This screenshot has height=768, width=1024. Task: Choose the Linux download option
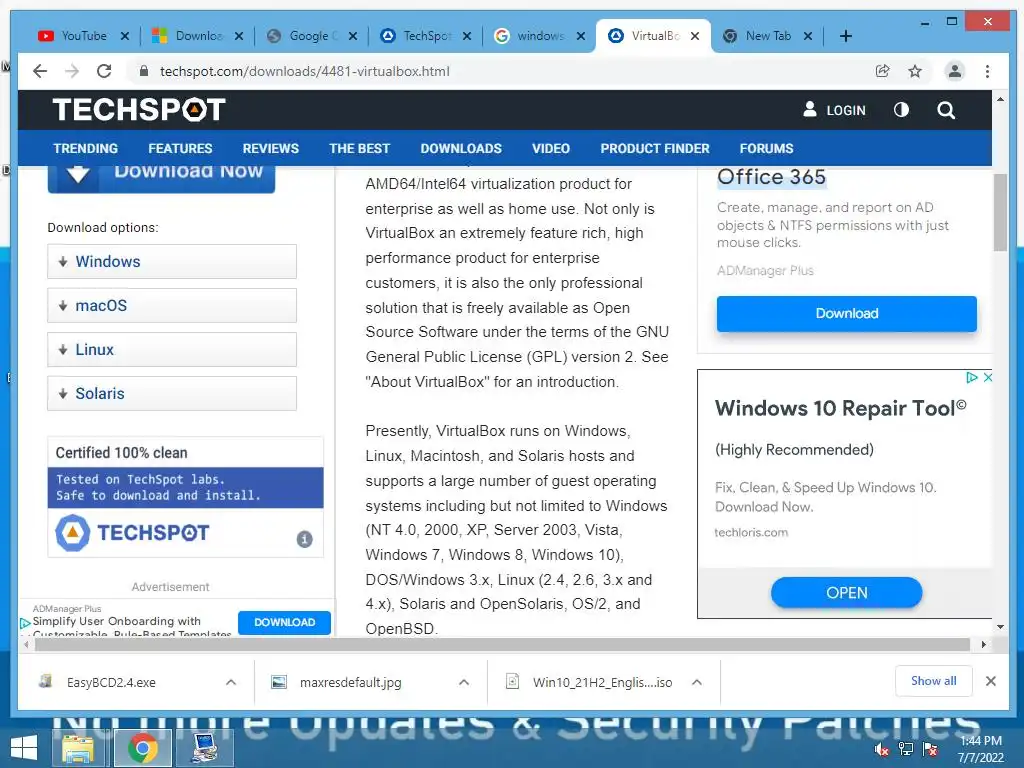tap(172, 349)
